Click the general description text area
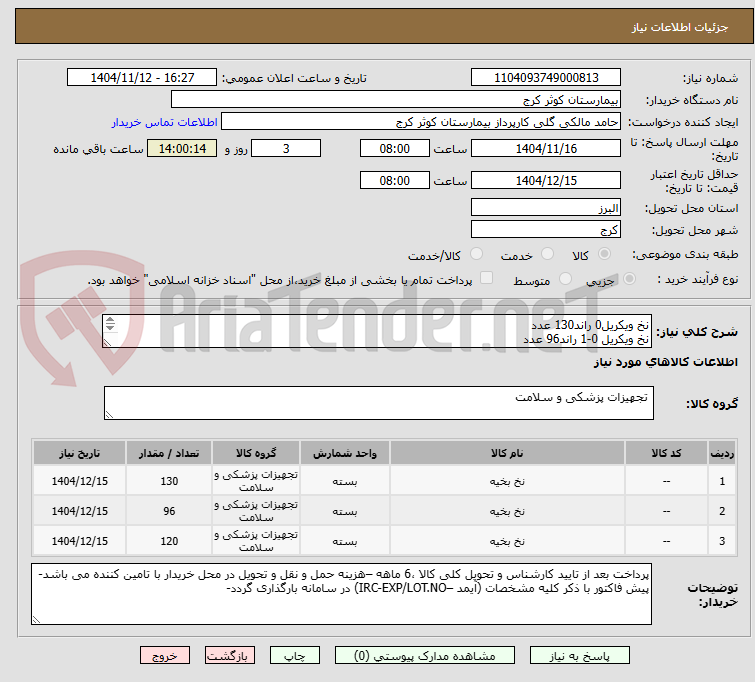The image size is (755, 682). click(377, 331)
